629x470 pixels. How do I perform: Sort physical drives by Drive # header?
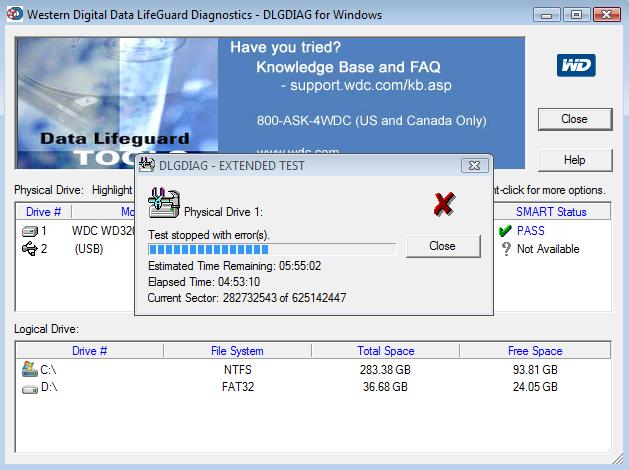[x=43, y=211]
